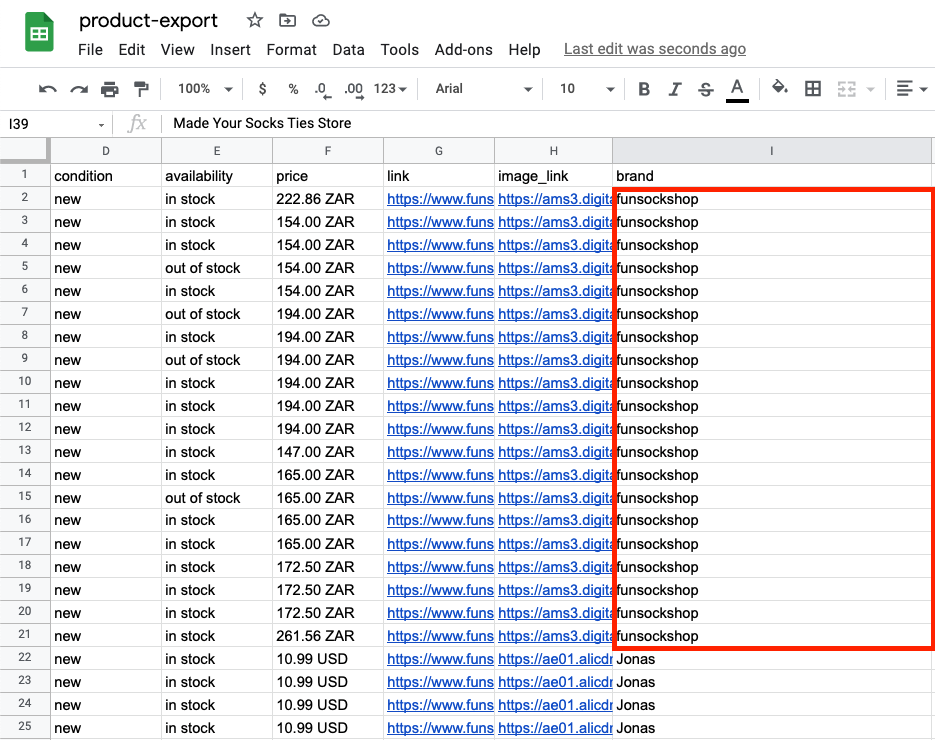Click into the formula bar text
935x740 pixels.
coord(262,123)
